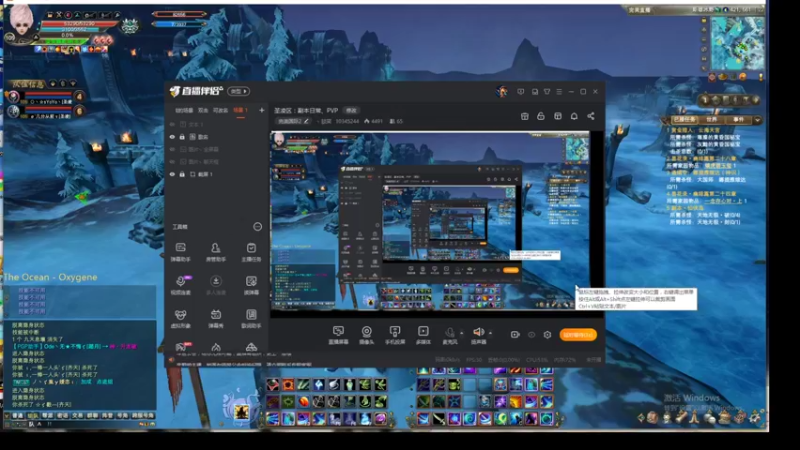Image resolution: width=800 pixels, height=450 pixels.
Task: Toggle visibility of the 文本1 source
Action: (172, 124)
